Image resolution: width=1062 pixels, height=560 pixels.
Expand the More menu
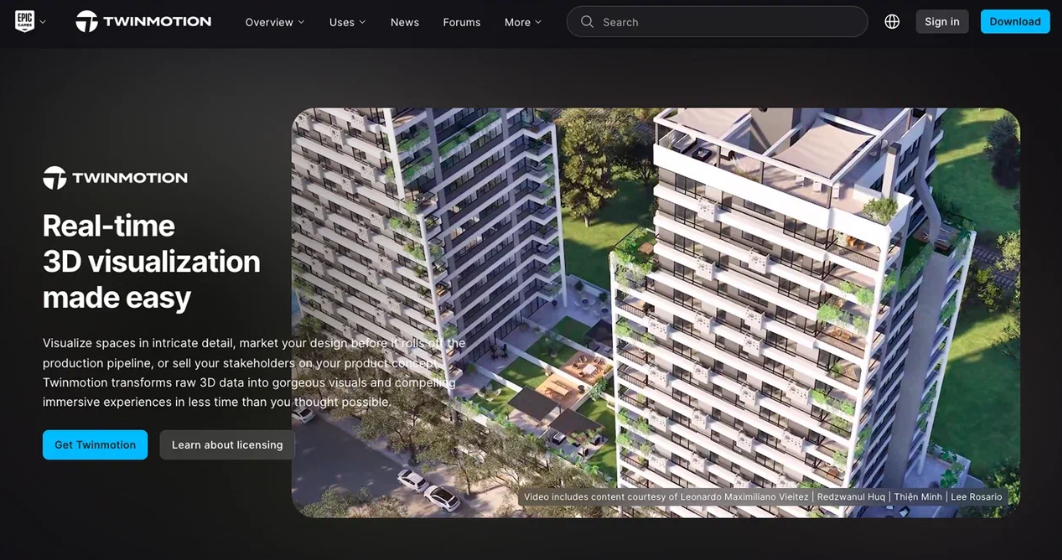pos(523,22)
